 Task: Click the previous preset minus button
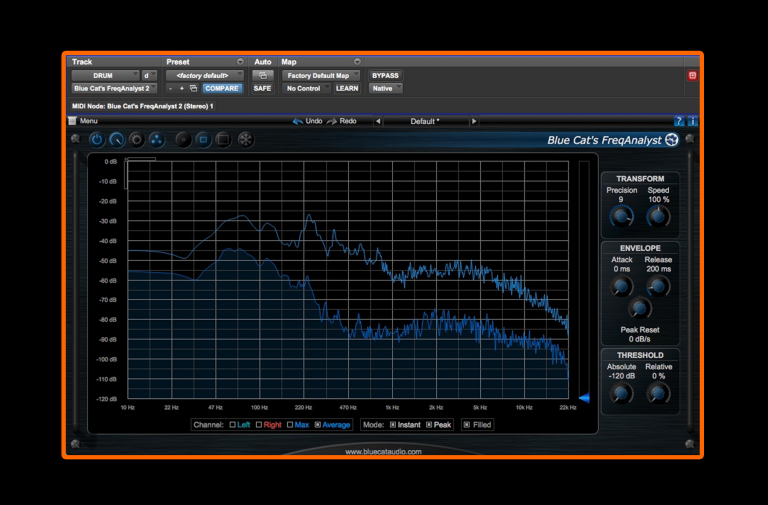pos(170,89)
